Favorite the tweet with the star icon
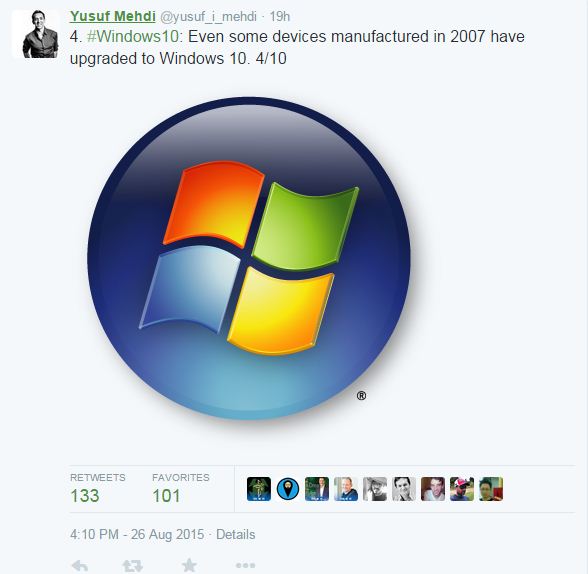The width and height of the screenshot is (588, 574). click(189, 565)
